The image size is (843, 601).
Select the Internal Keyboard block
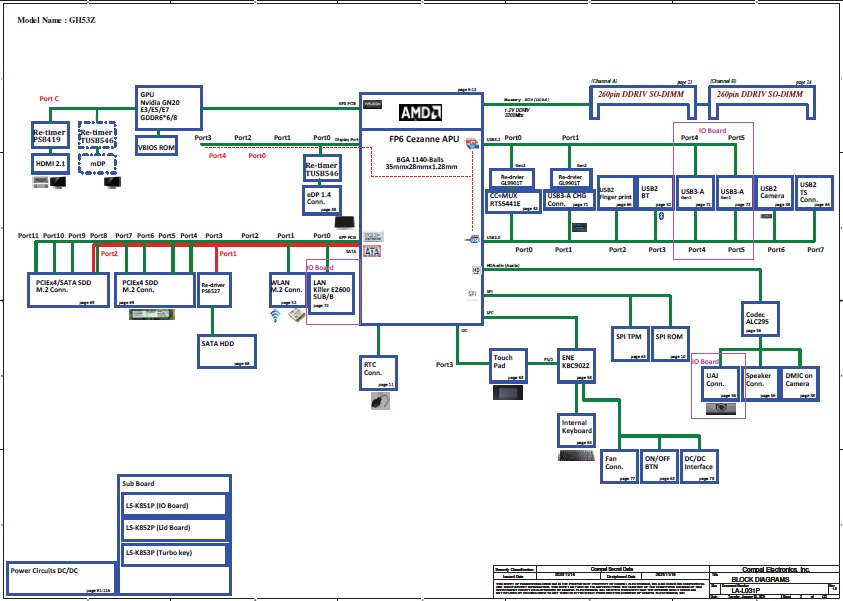(576, 430)
